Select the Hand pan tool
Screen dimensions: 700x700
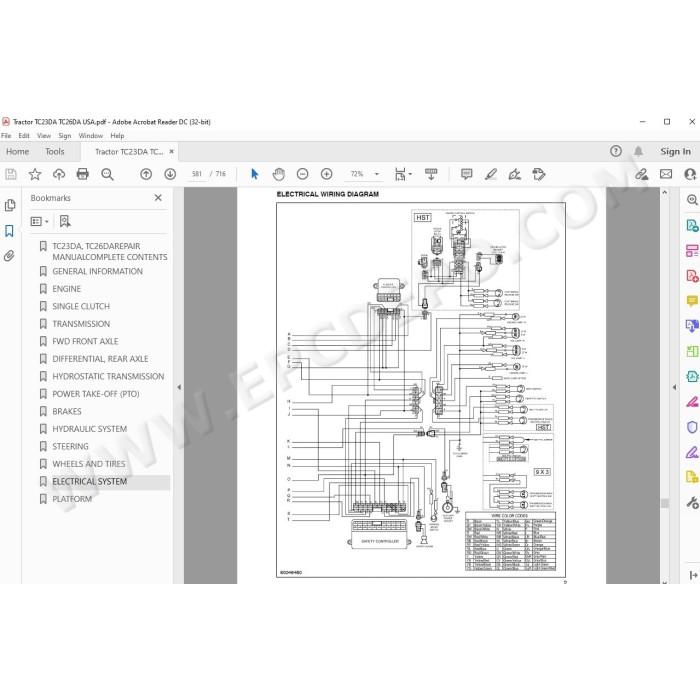pos(279,174)
